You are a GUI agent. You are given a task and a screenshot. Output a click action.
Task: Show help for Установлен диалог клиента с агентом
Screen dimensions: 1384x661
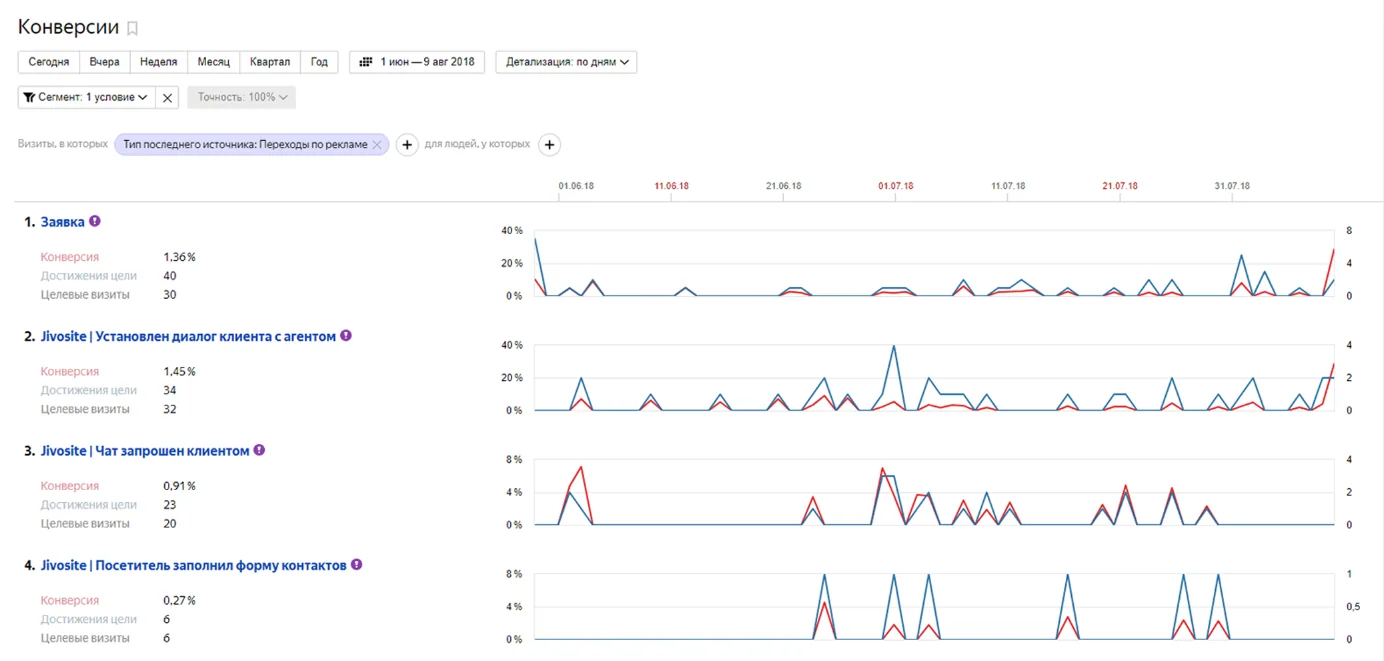[346, 336]
